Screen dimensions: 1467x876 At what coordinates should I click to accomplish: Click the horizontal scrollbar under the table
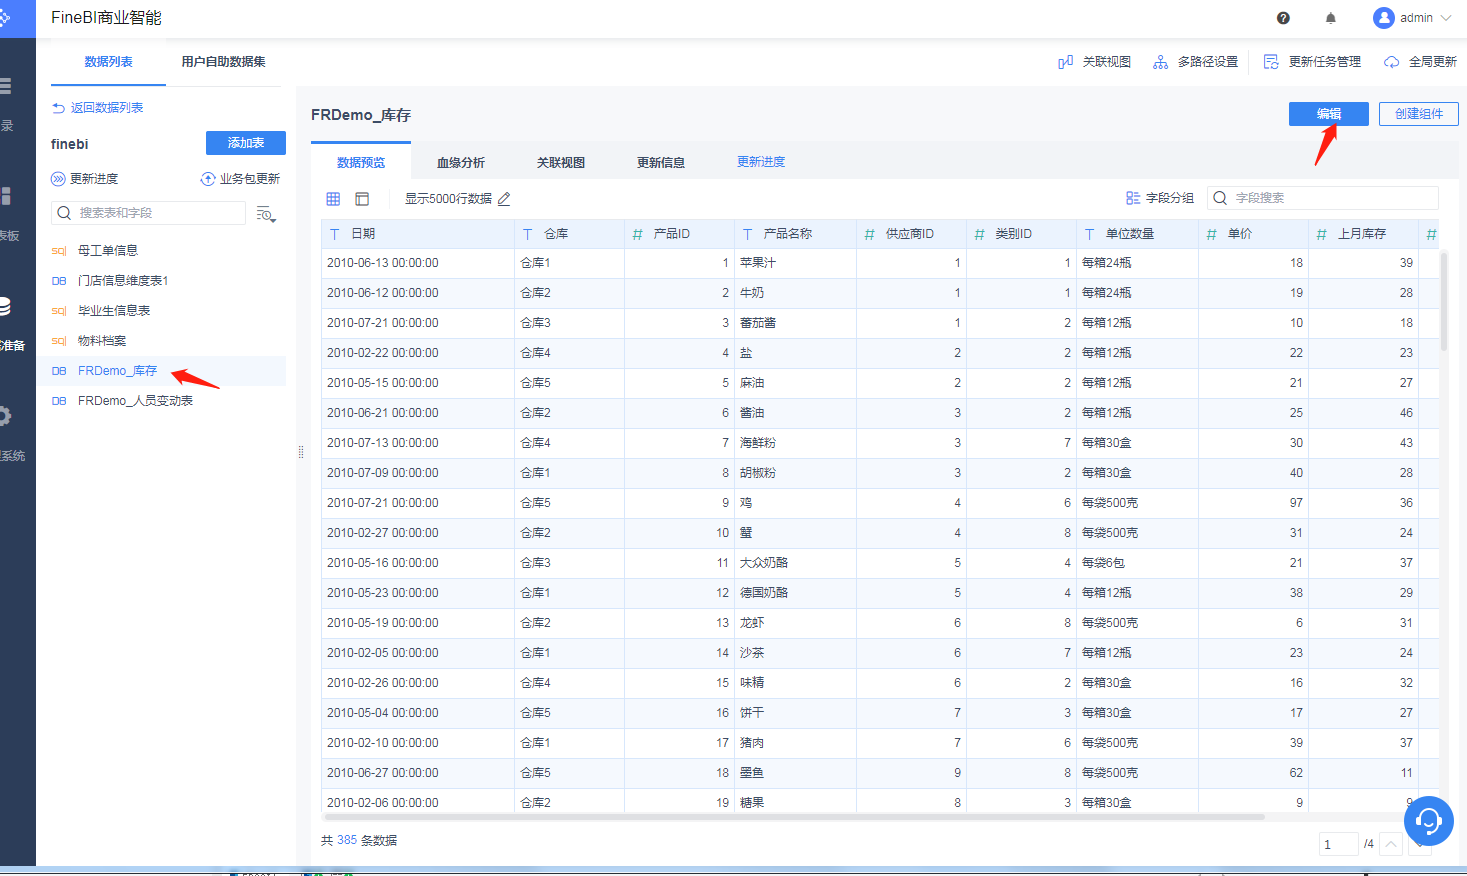point(795,817)
